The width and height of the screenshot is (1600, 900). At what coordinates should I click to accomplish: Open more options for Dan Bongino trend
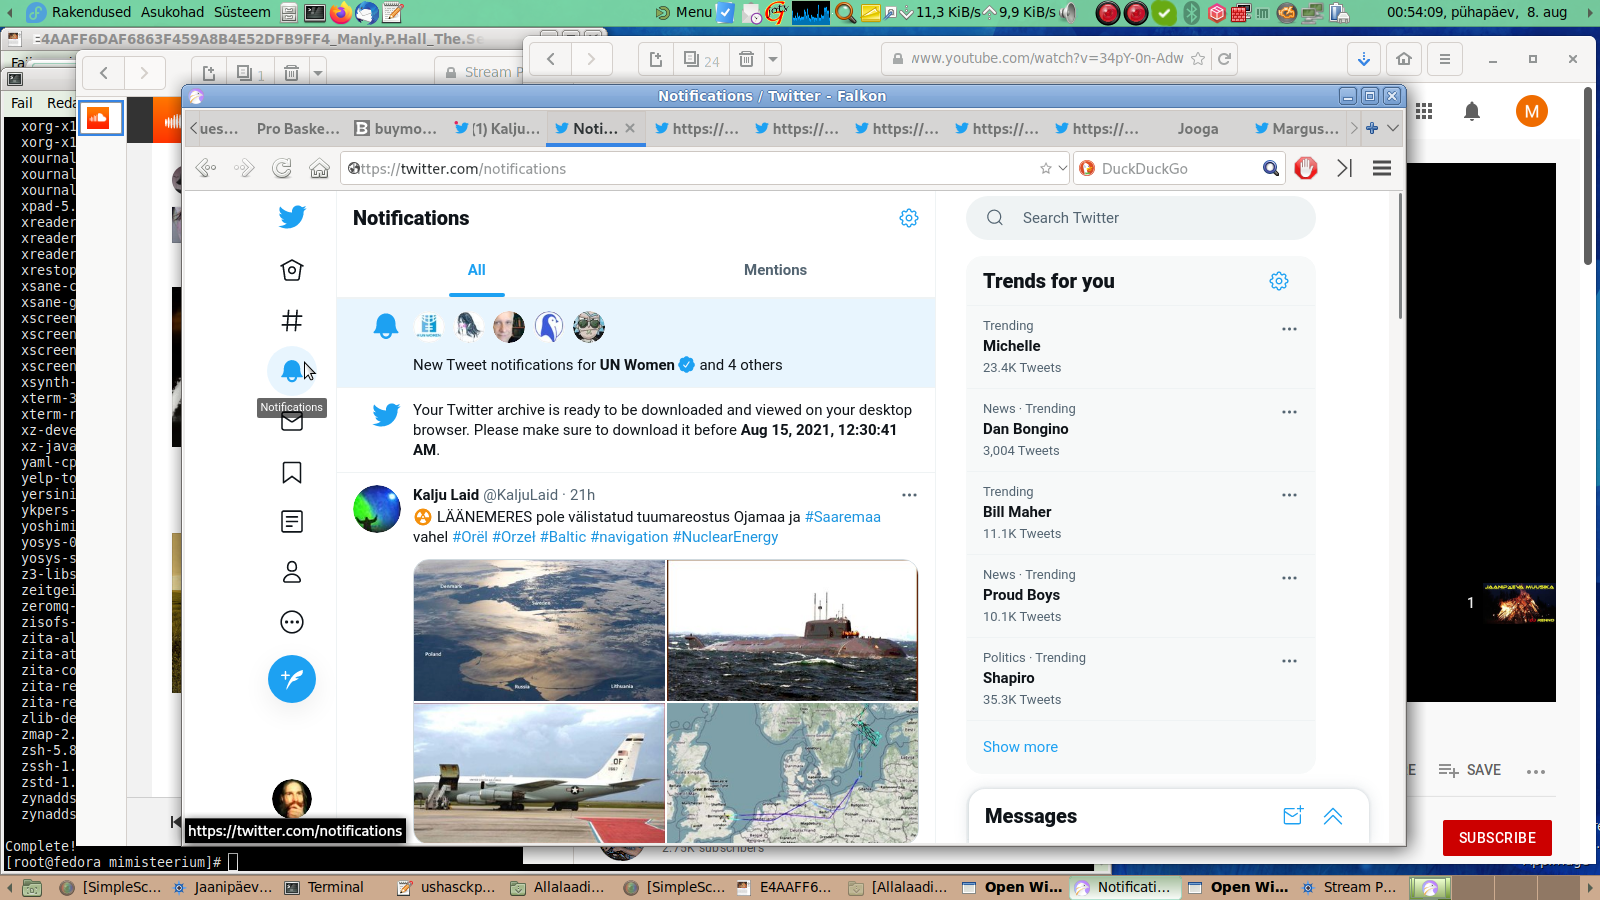pos(1289,412)
